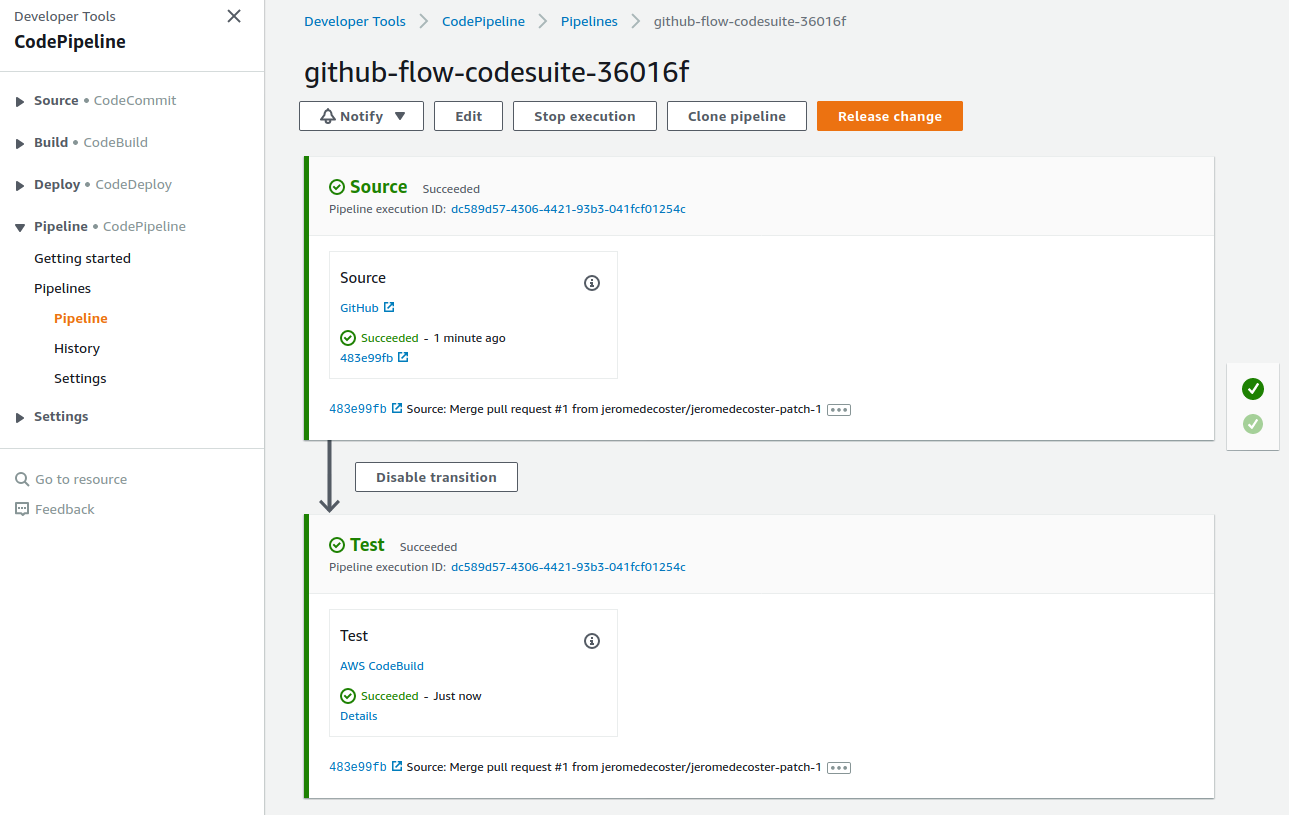Click the Clone pipeline button
1289x815 pixels.
tap(737, 116)
